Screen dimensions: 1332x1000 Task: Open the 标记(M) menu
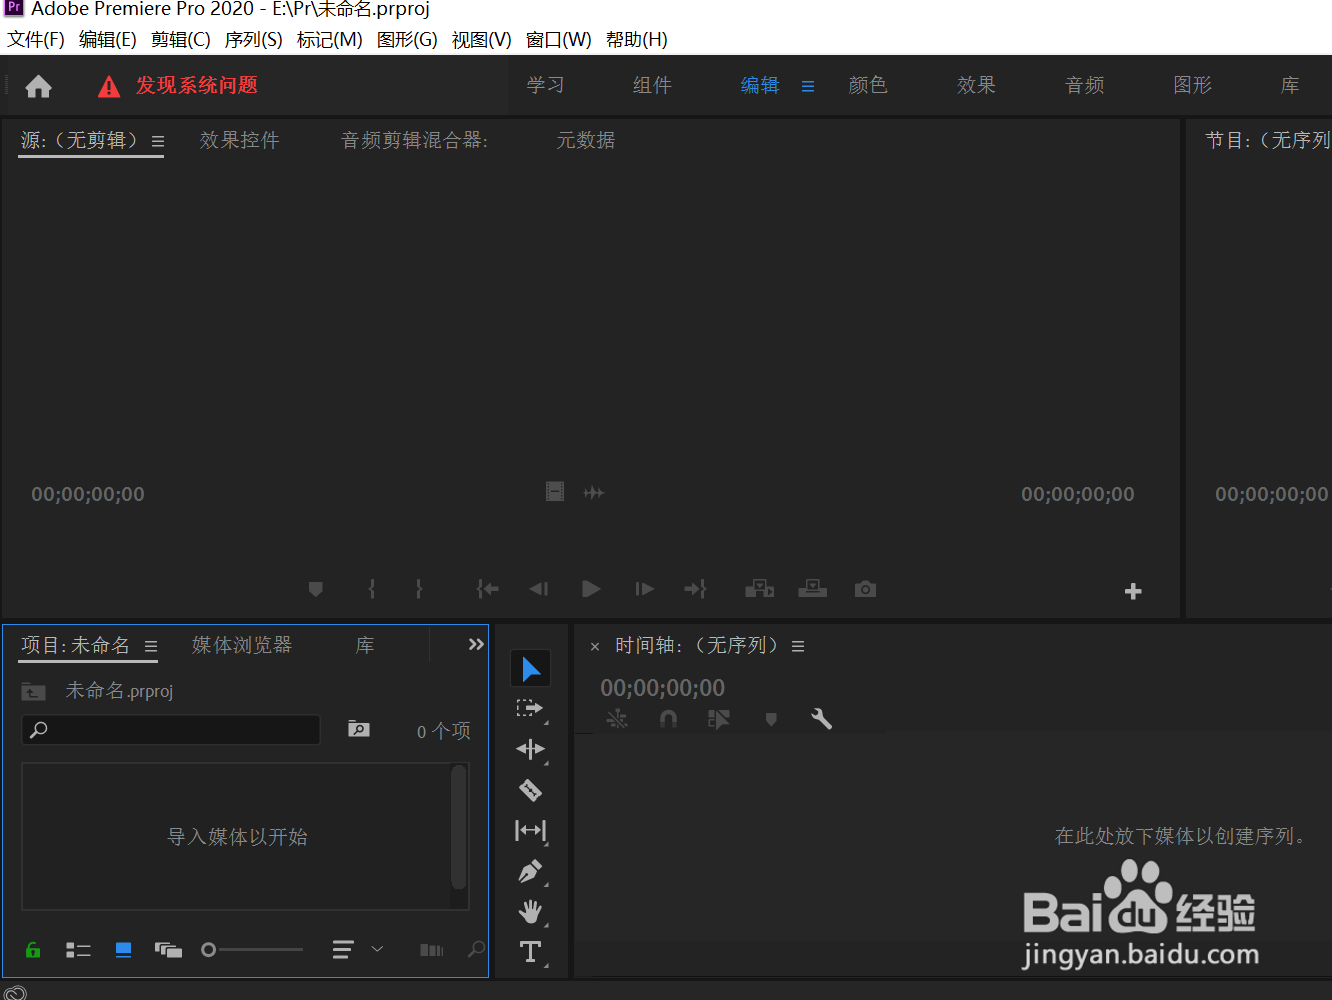click(x=330, y=40)
